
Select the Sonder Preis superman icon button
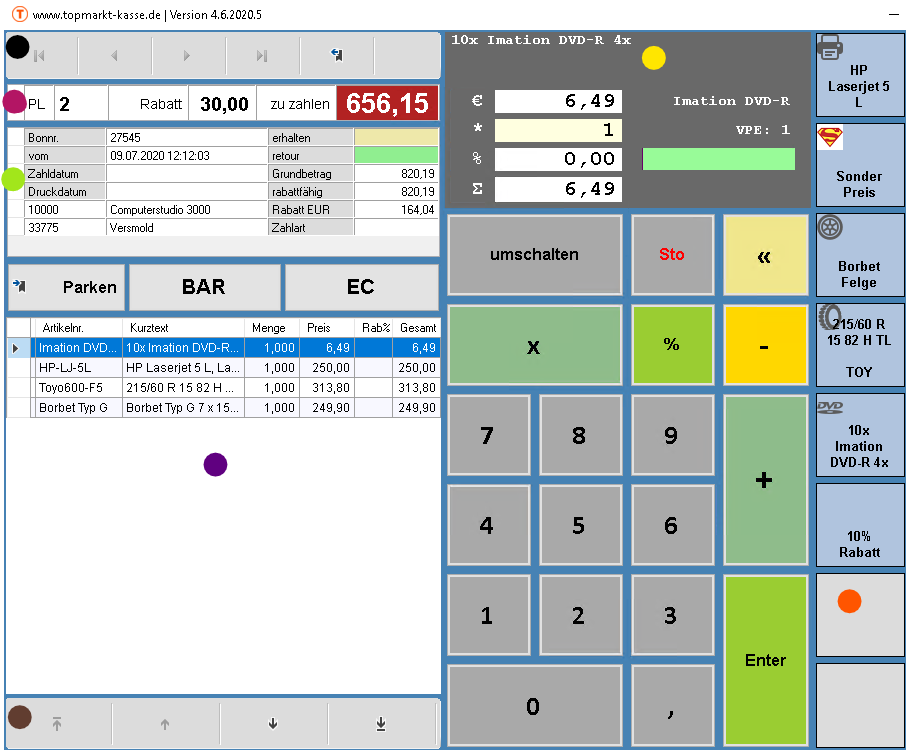(x=859, y=165)
